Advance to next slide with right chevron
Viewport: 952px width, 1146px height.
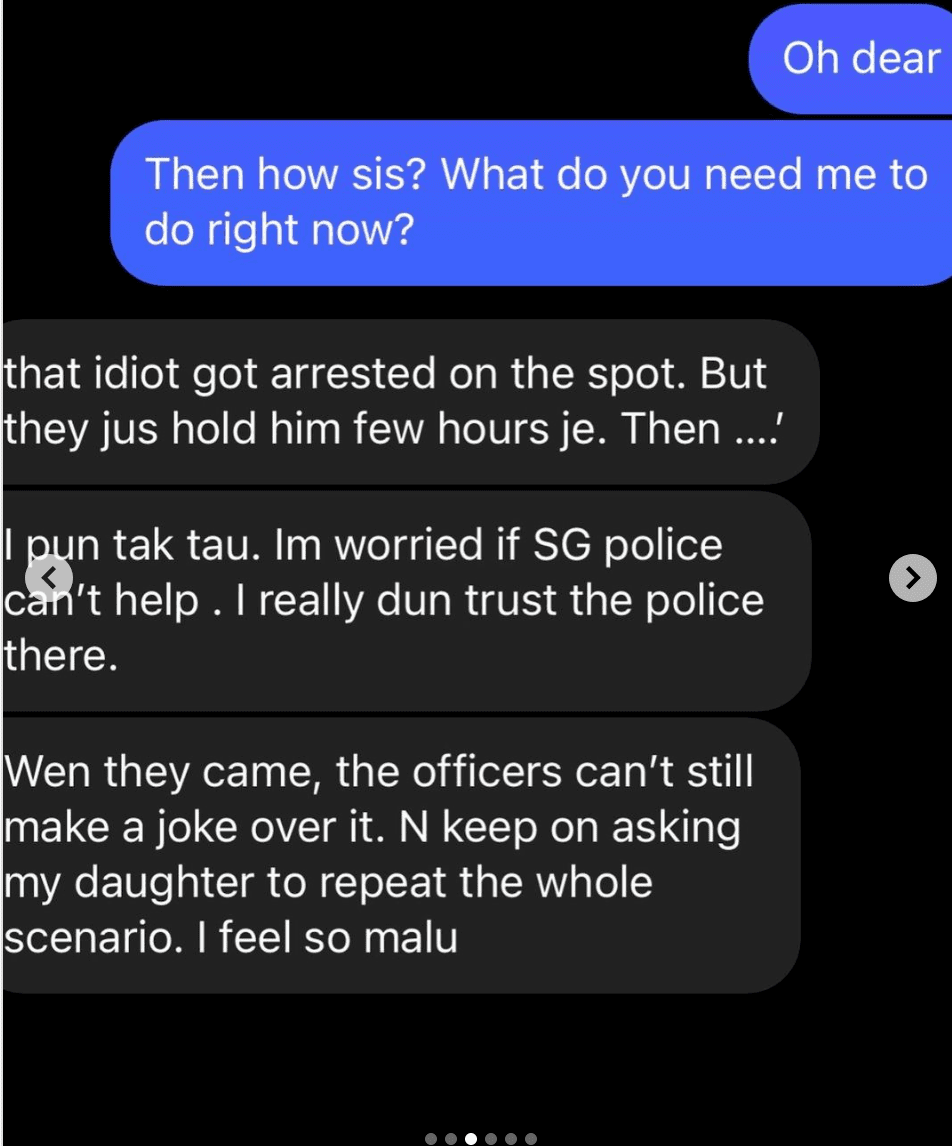pyautogui.click(x=913, y=578)
